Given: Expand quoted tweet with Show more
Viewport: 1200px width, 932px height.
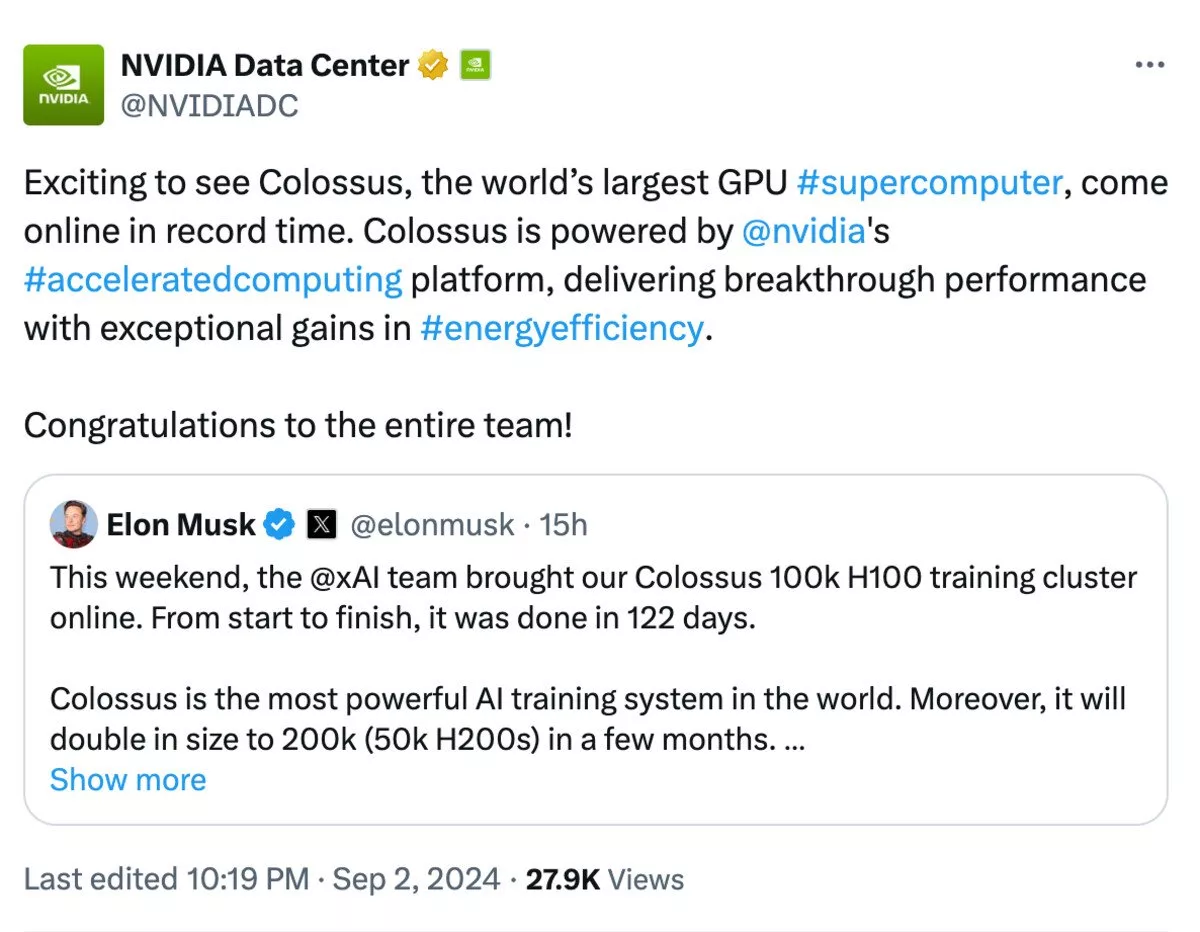Looking at the screenshot, I should (128, 779).
